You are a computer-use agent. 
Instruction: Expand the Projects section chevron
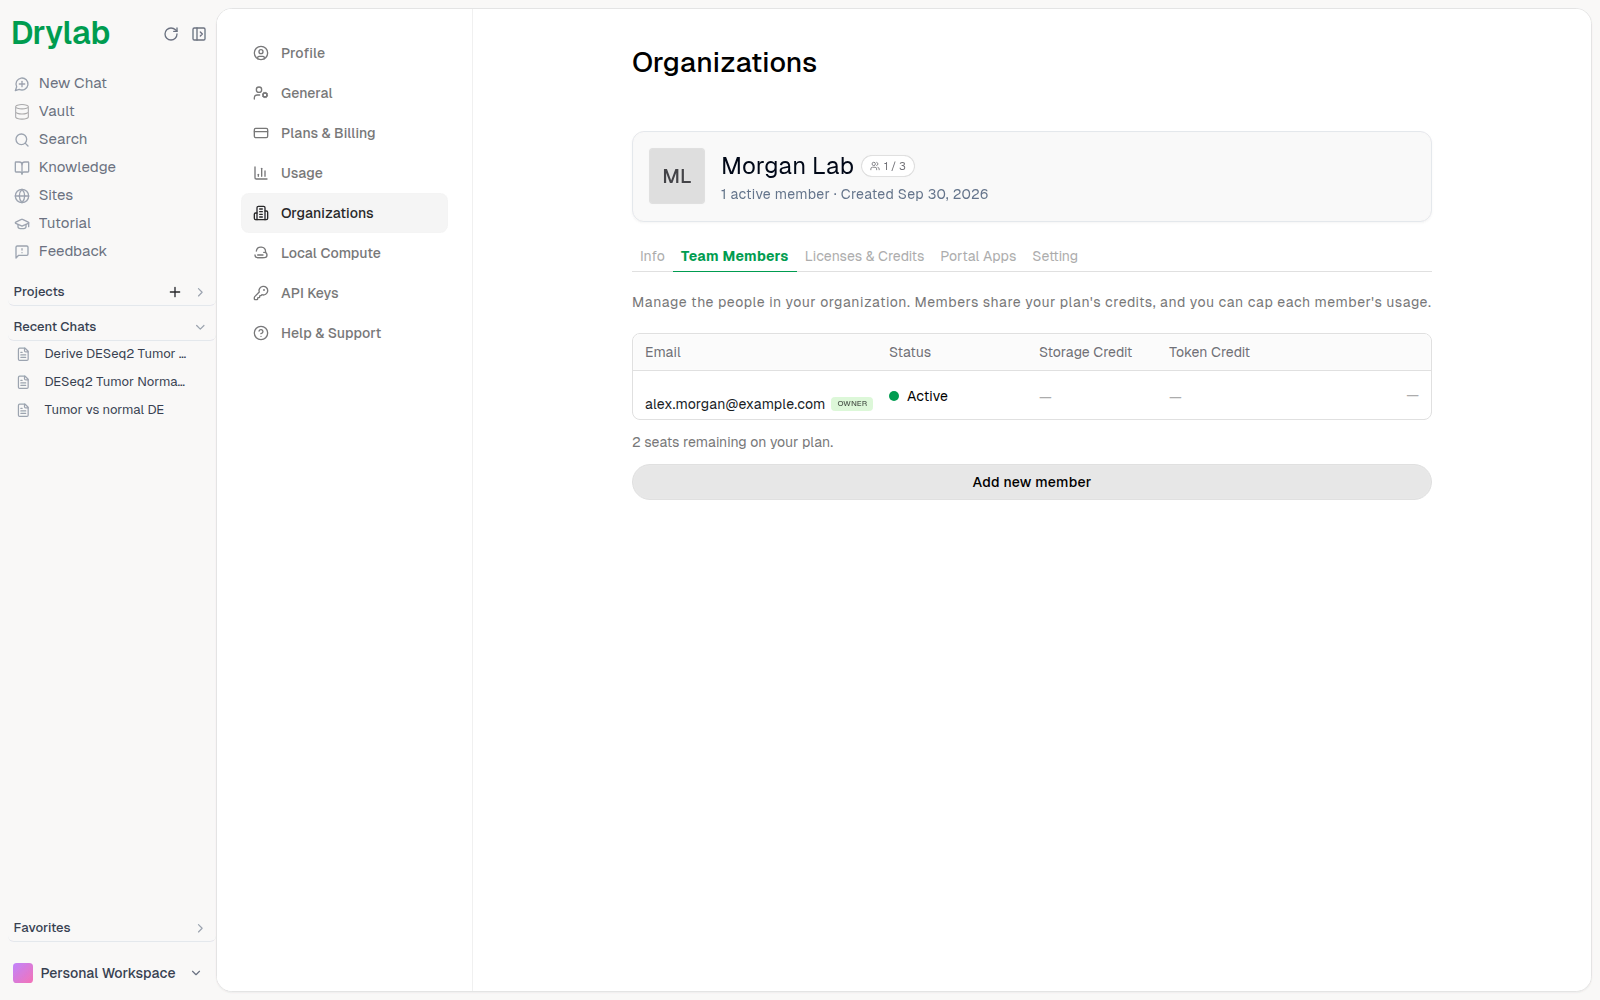pyautogui.click(x=200, y=292)
